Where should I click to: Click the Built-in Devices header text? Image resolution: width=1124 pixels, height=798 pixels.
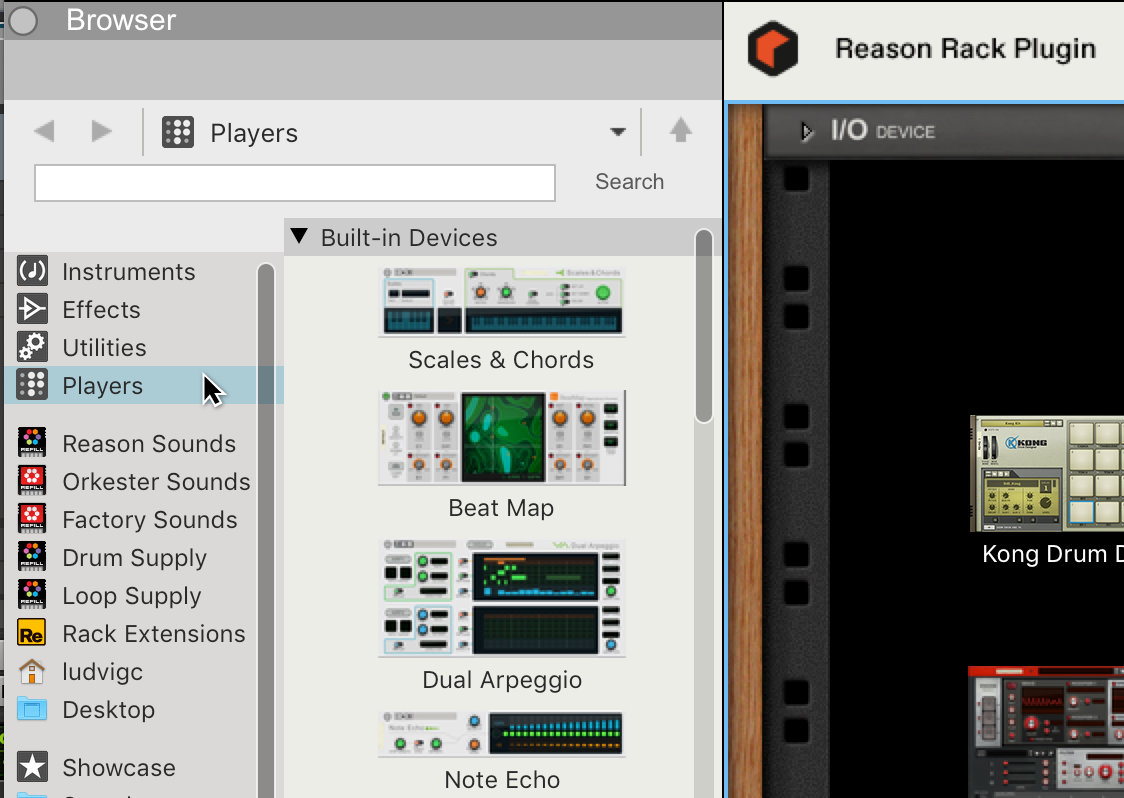[409, 237]
